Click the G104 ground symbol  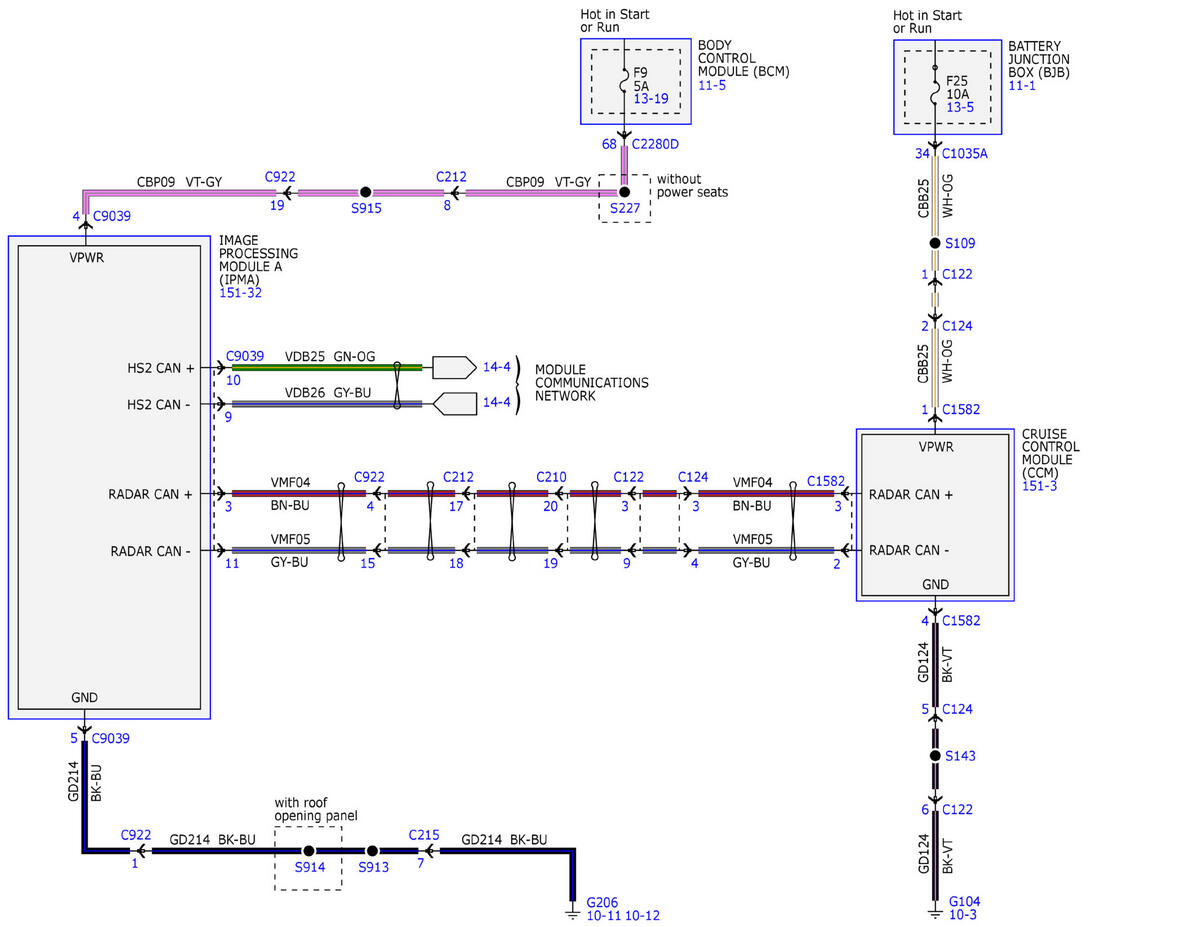[x=934, y=912]
